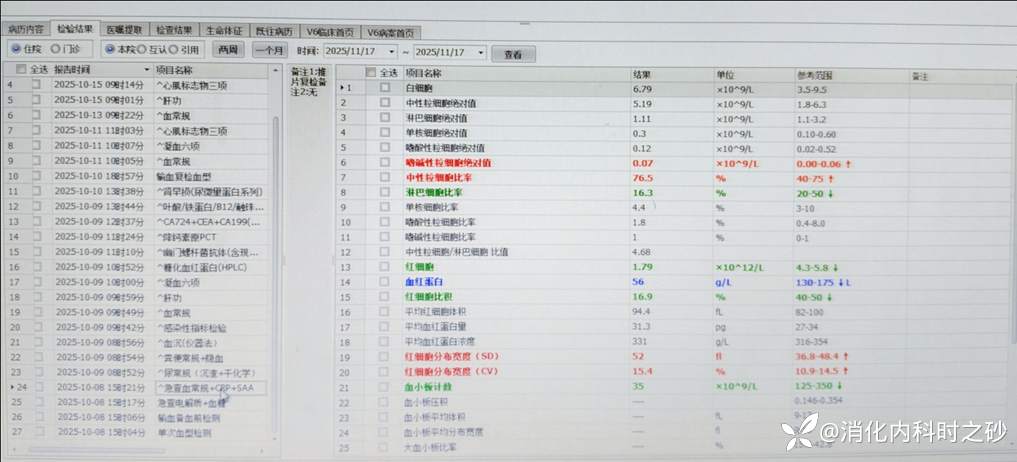Switch to the V6病案首页 tab
Image resolution: width=1017 pixels, height=462 pixels.
[390, 32]
